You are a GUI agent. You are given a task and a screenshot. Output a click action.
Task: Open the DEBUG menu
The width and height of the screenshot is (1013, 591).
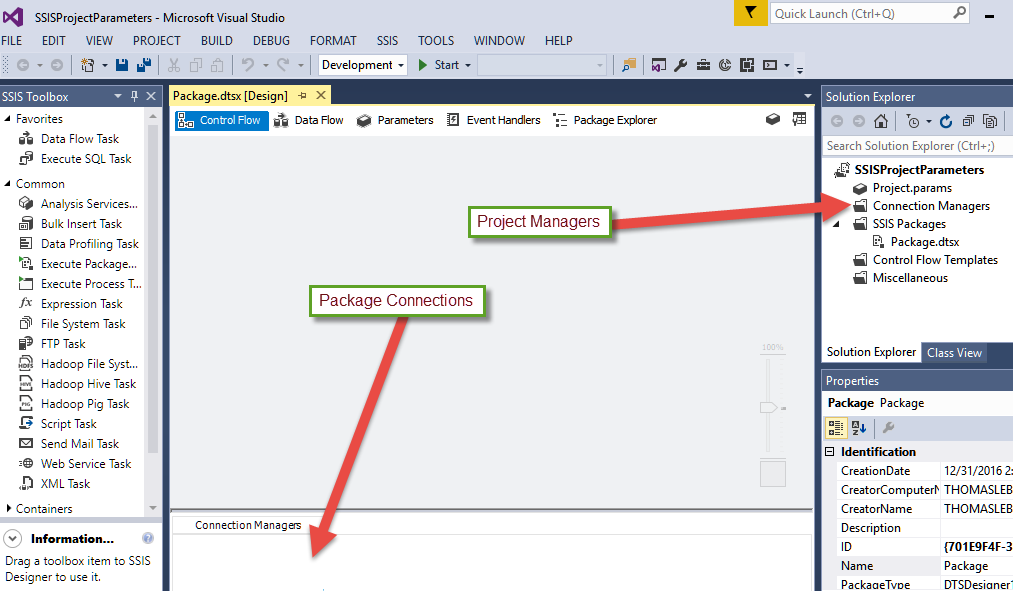pyautogui.click(x=271, y=41)
